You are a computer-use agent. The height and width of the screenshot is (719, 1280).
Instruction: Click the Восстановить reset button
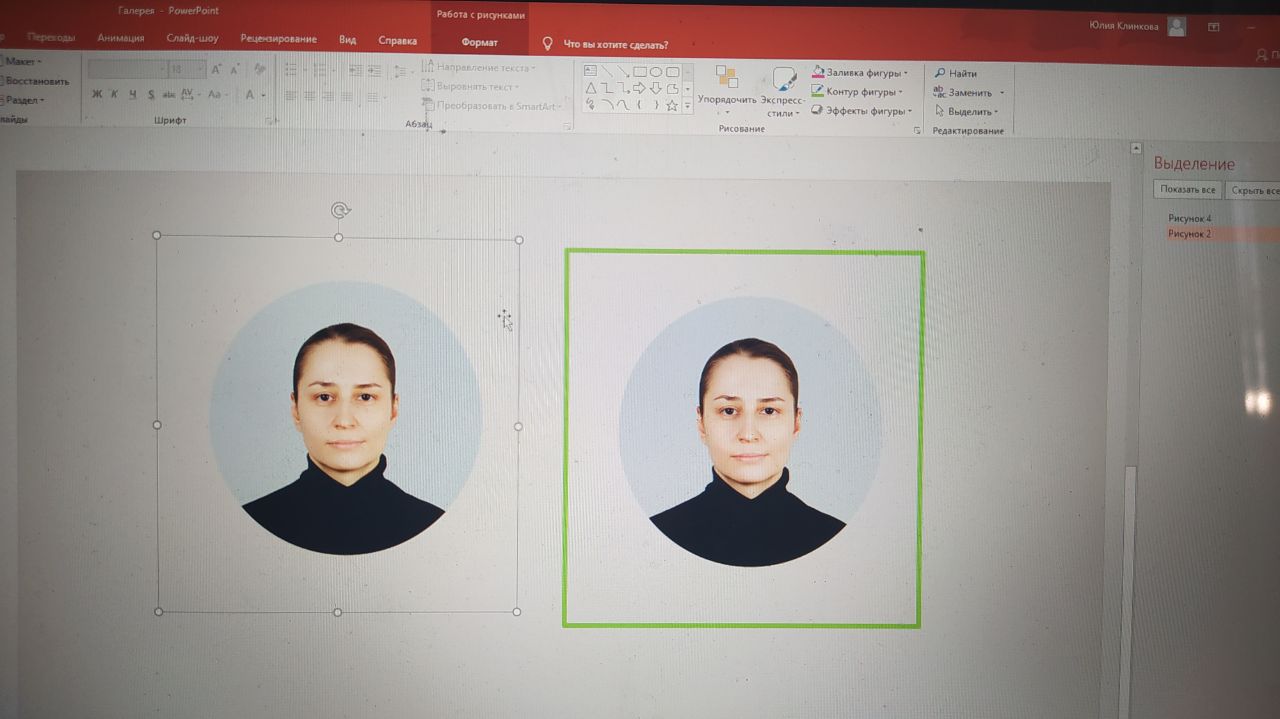(36, 81)
